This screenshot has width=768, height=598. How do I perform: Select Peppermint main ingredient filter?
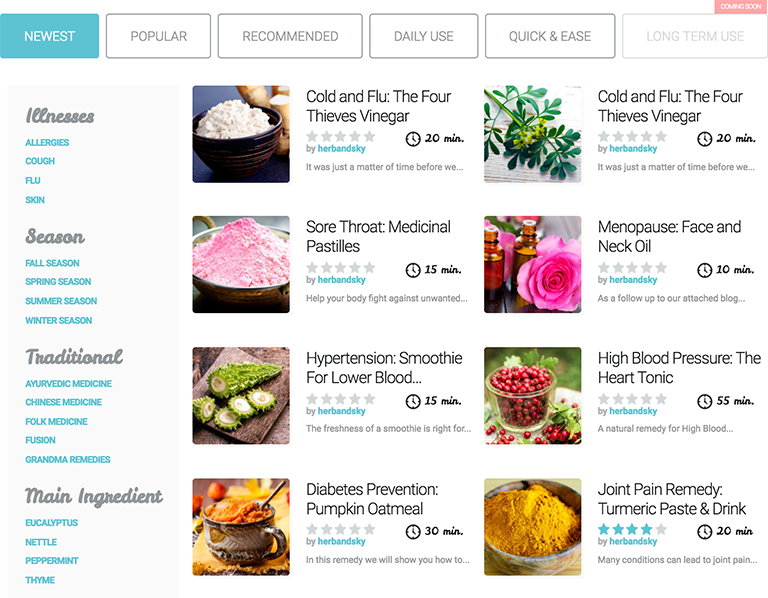[x=52, y=561]
